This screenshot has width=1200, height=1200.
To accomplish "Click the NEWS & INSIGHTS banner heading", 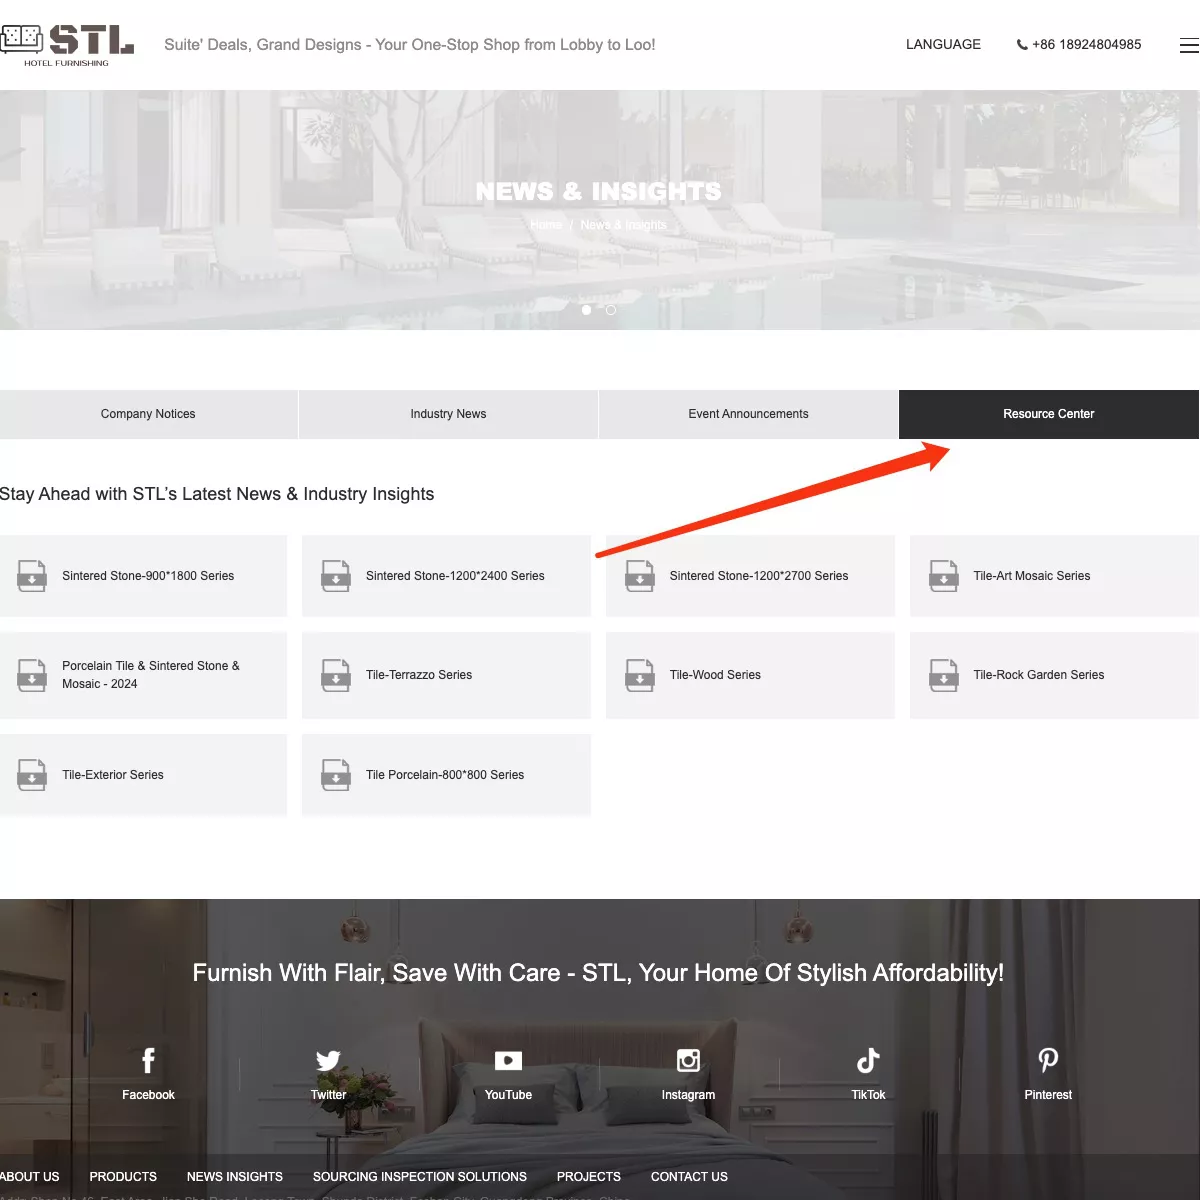I will point(598,191).
